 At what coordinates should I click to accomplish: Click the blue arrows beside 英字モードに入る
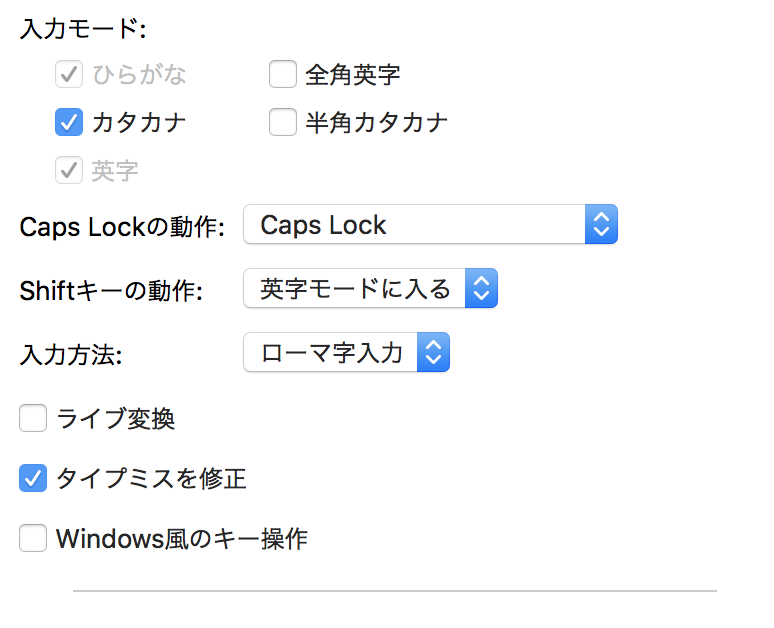pyautogui.click(x=481, y=290)
